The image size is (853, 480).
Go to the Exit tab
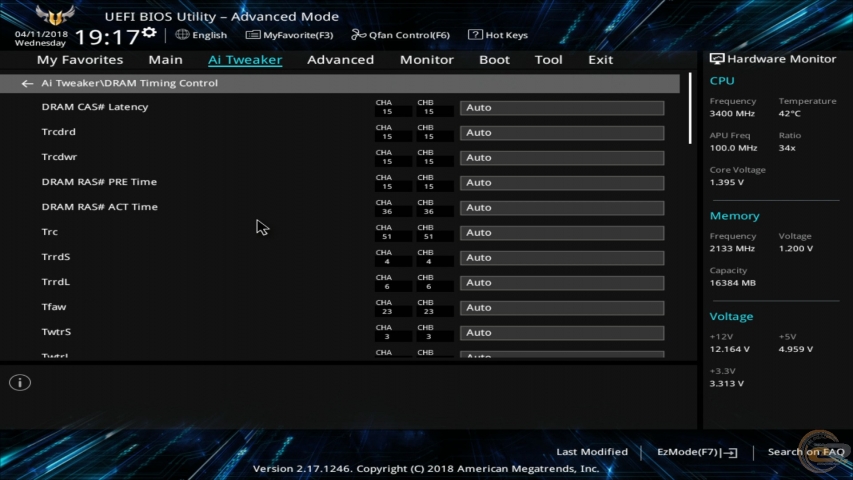pyautogui.click(x=601, y=60)
